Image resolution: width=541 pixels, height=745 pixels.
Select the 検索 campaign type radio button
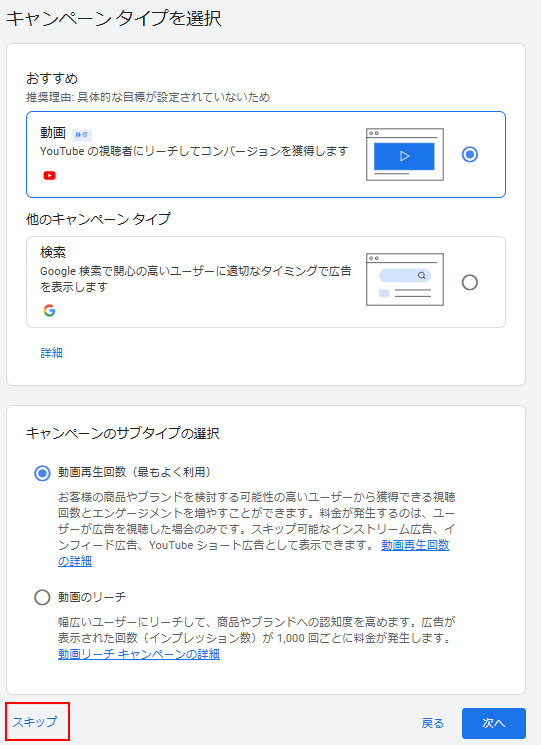(x=470, y=283)
